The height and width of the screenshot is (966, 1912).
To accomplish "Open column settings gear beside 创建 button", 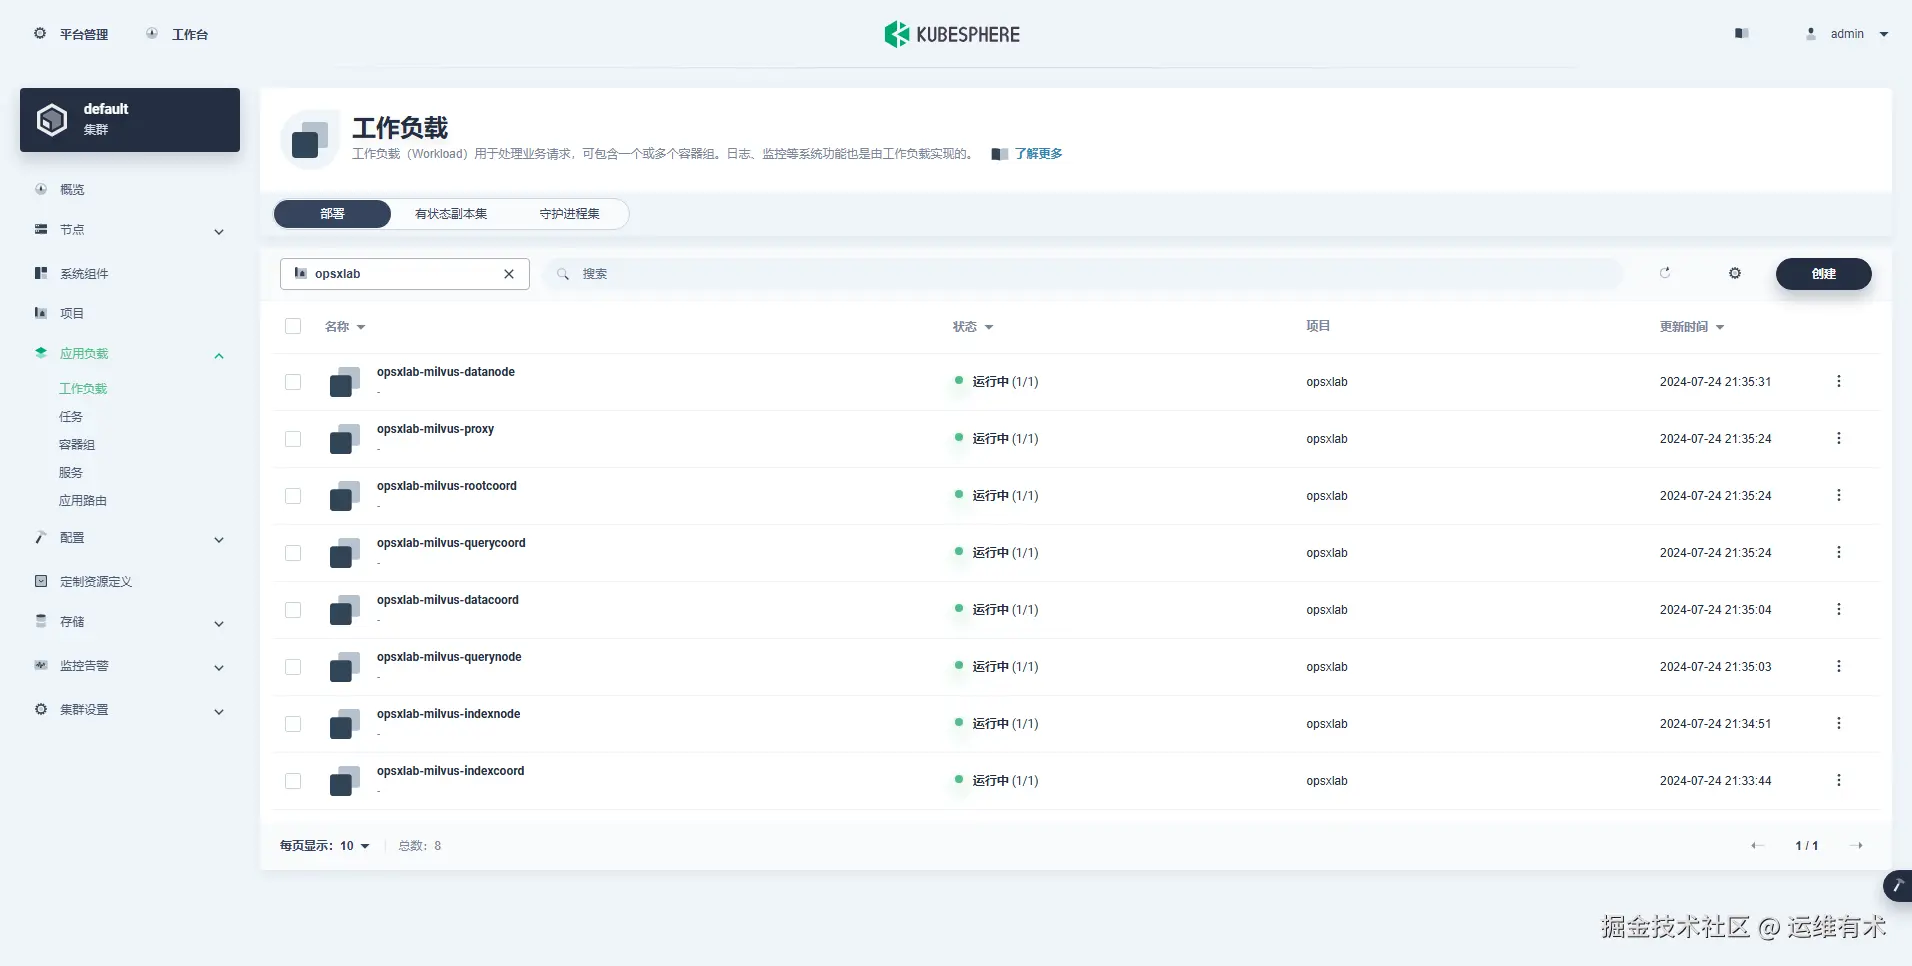I will [1735, 273].
